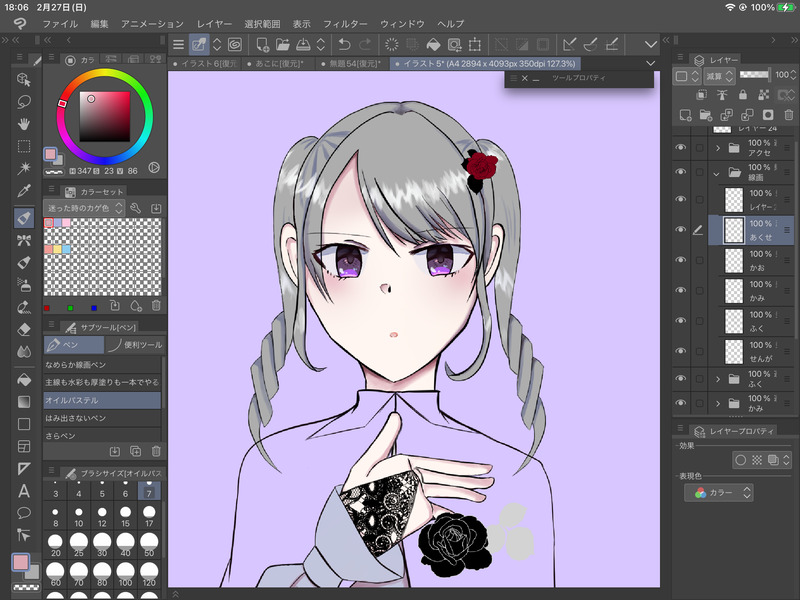Viewport: 800px width, 600px height.
Task: Select the Blend tool
Action: pos(23,352)
